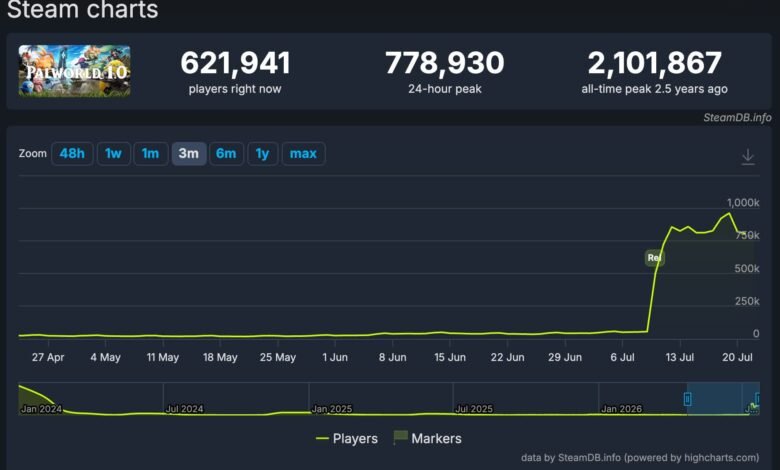Click the '750k' y-axis label
Screen dimensions: 780x470
pos(748,235)
